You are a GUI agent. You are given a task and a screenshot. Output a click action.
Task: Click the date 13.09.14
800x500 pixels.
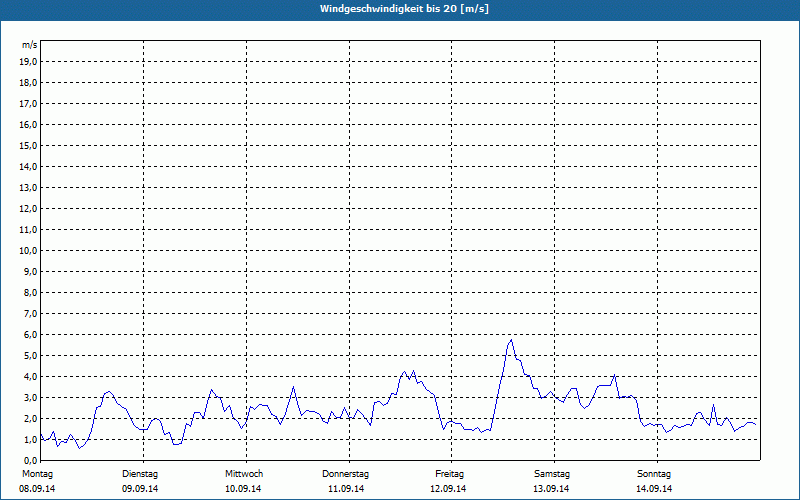(x=551, y=489)
